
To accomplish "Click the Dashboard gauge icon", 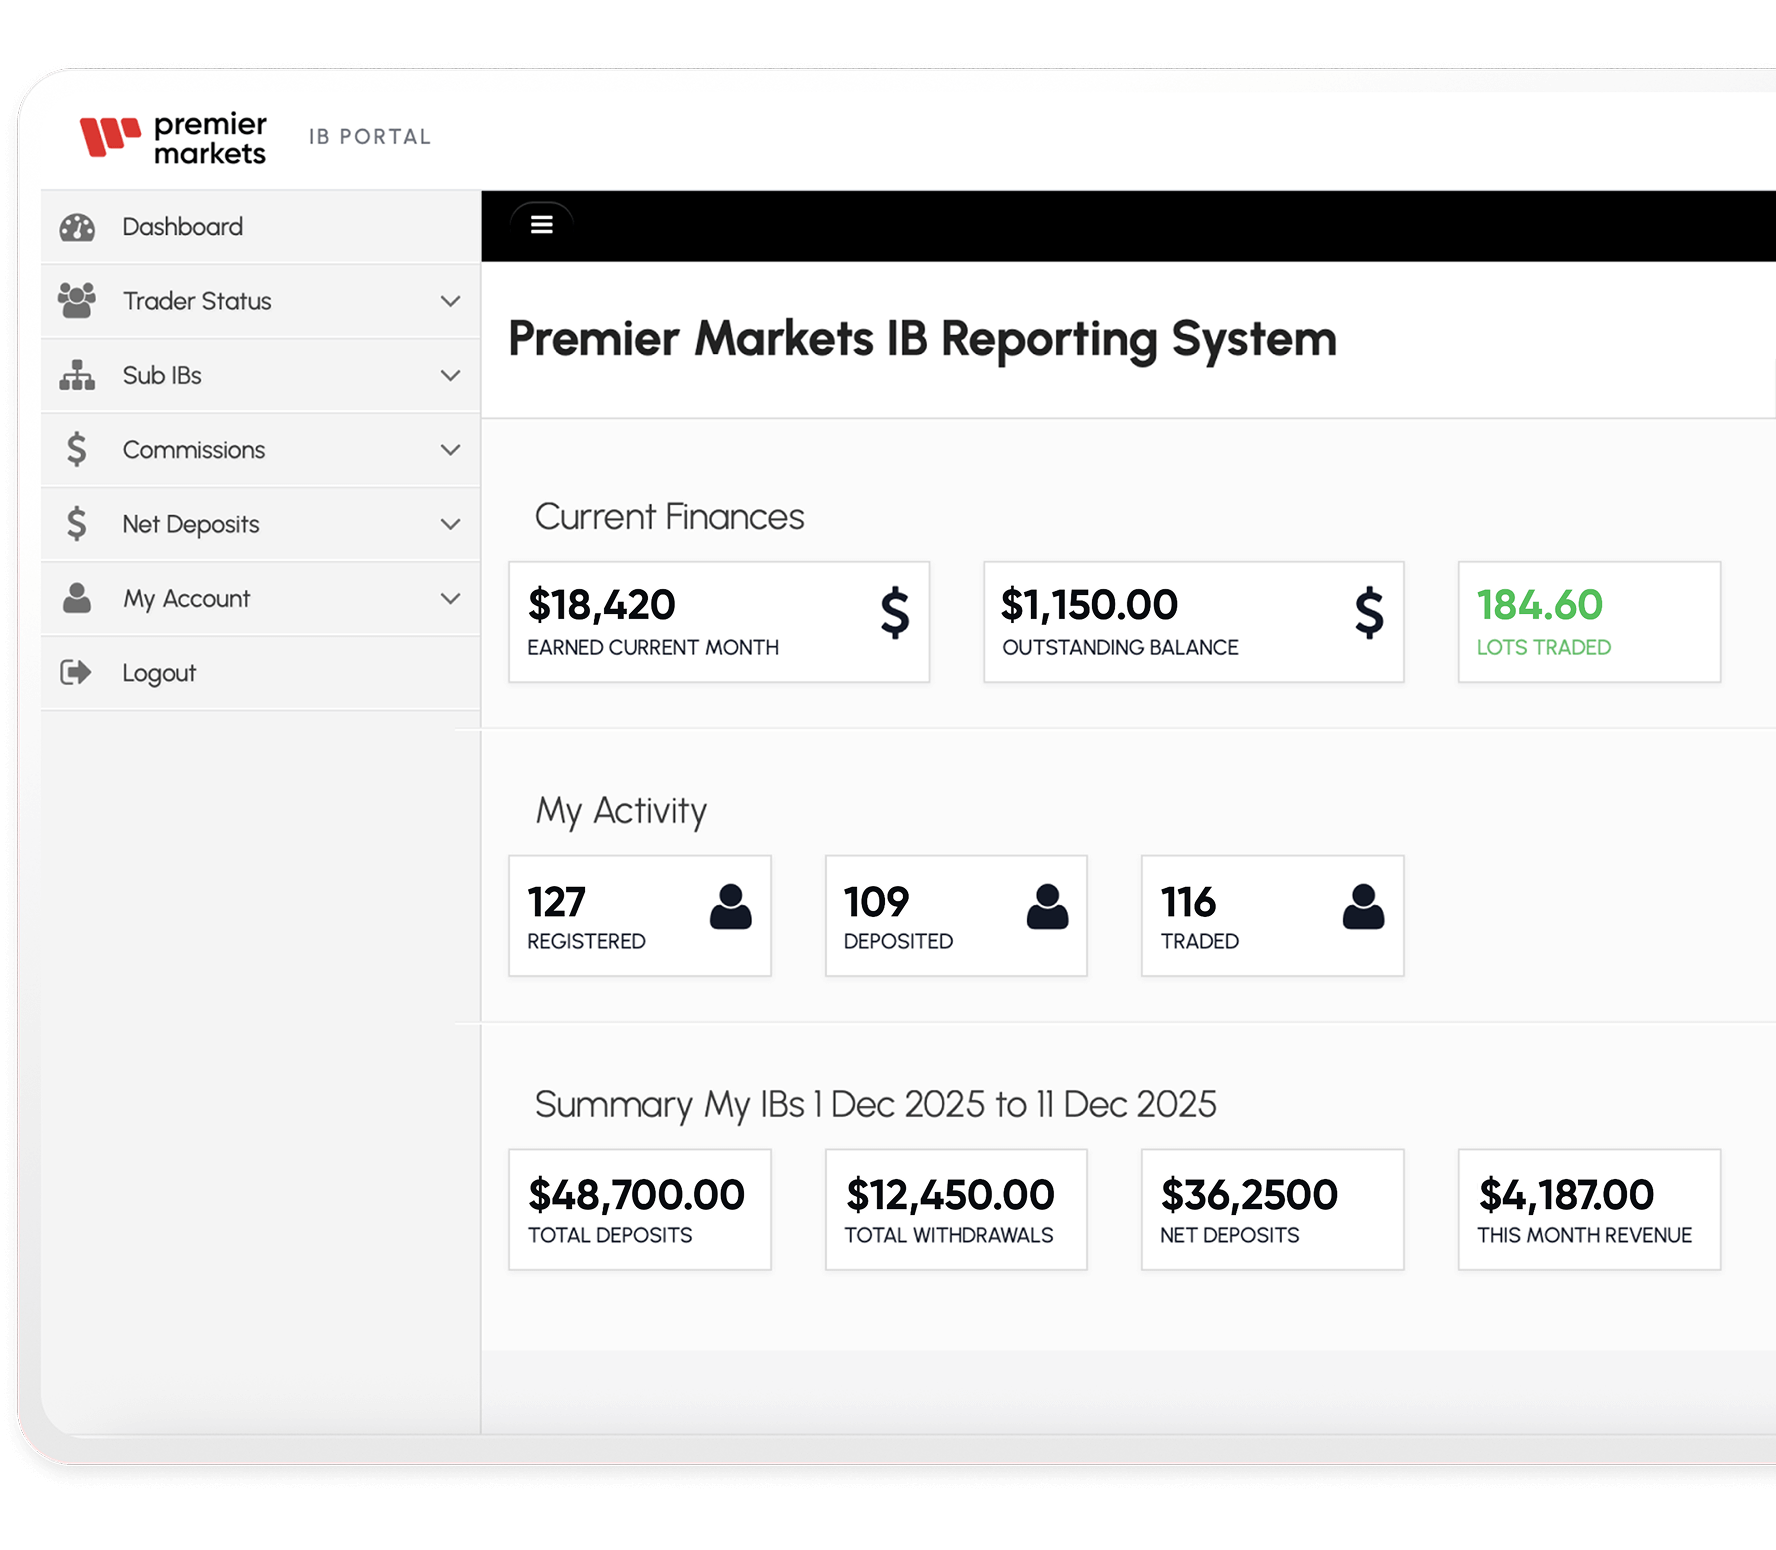I will 77,228.
